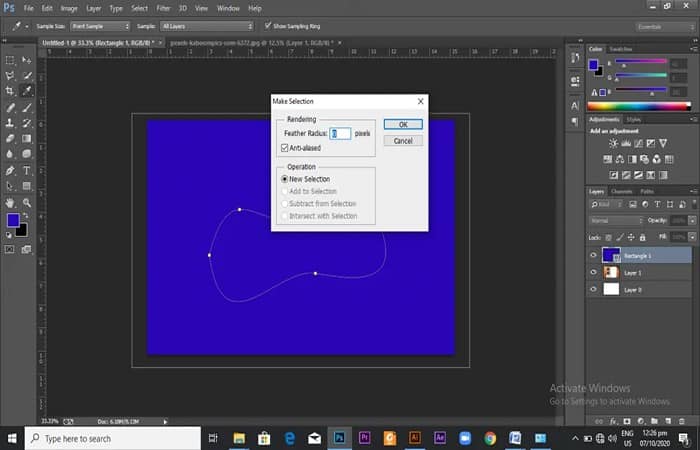Image resolution: width=700 pixels, height=450 pixels.
Task: Select the Gradient tool
Action: point(27,138)
